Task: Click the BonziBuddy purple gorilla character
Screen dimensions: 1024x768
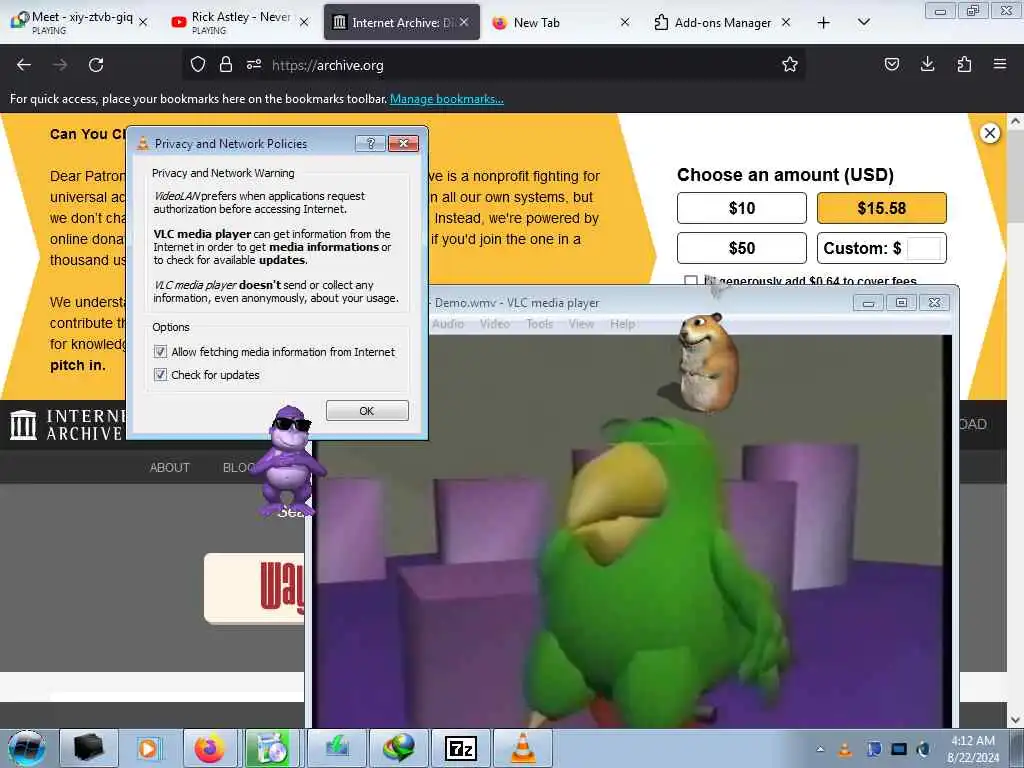Action: tap(288, 461)
